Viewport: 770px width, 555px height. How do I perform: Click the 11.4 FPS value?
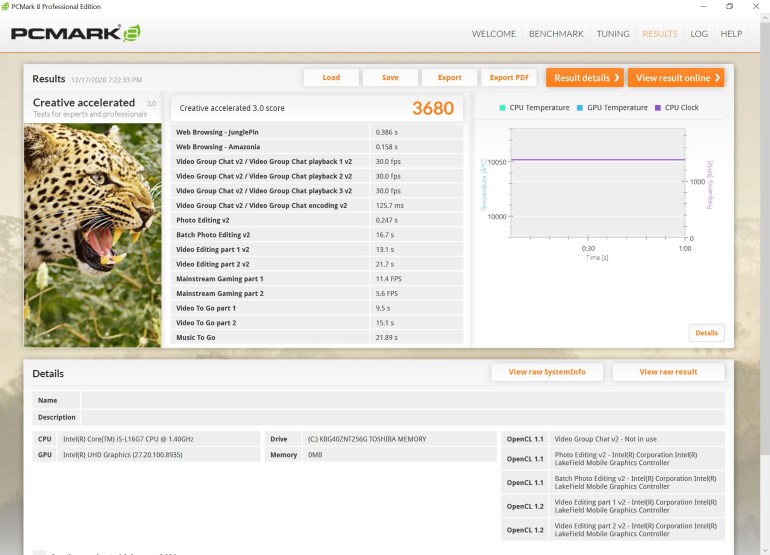(x=388, y=279)
